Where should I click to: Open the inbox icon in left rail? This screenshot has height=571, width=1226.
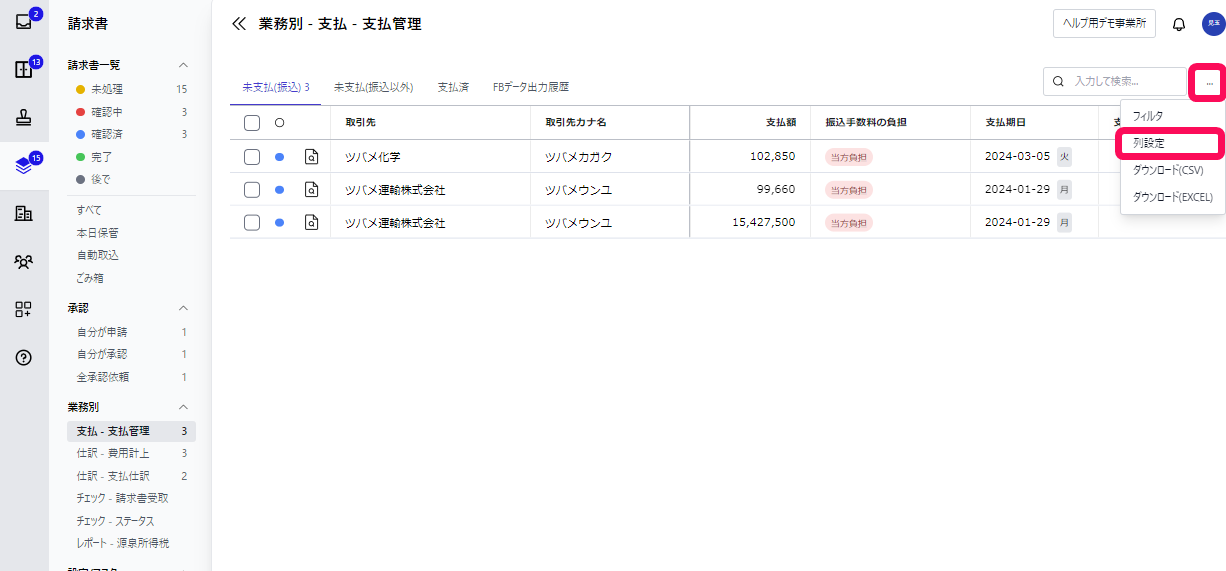24,22
